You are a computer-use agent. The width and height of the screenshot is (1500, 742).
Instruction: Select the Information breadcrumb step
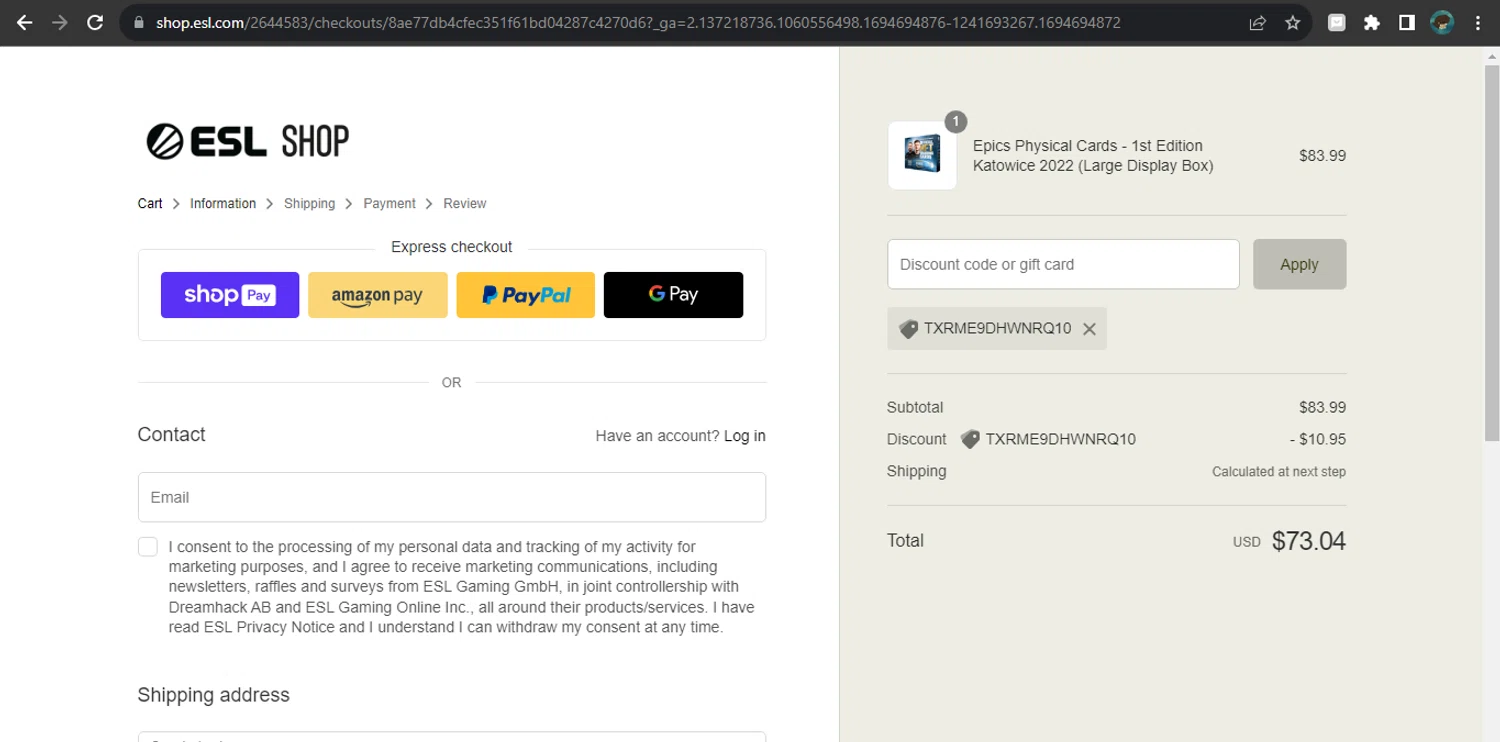(x=223, y=203)
